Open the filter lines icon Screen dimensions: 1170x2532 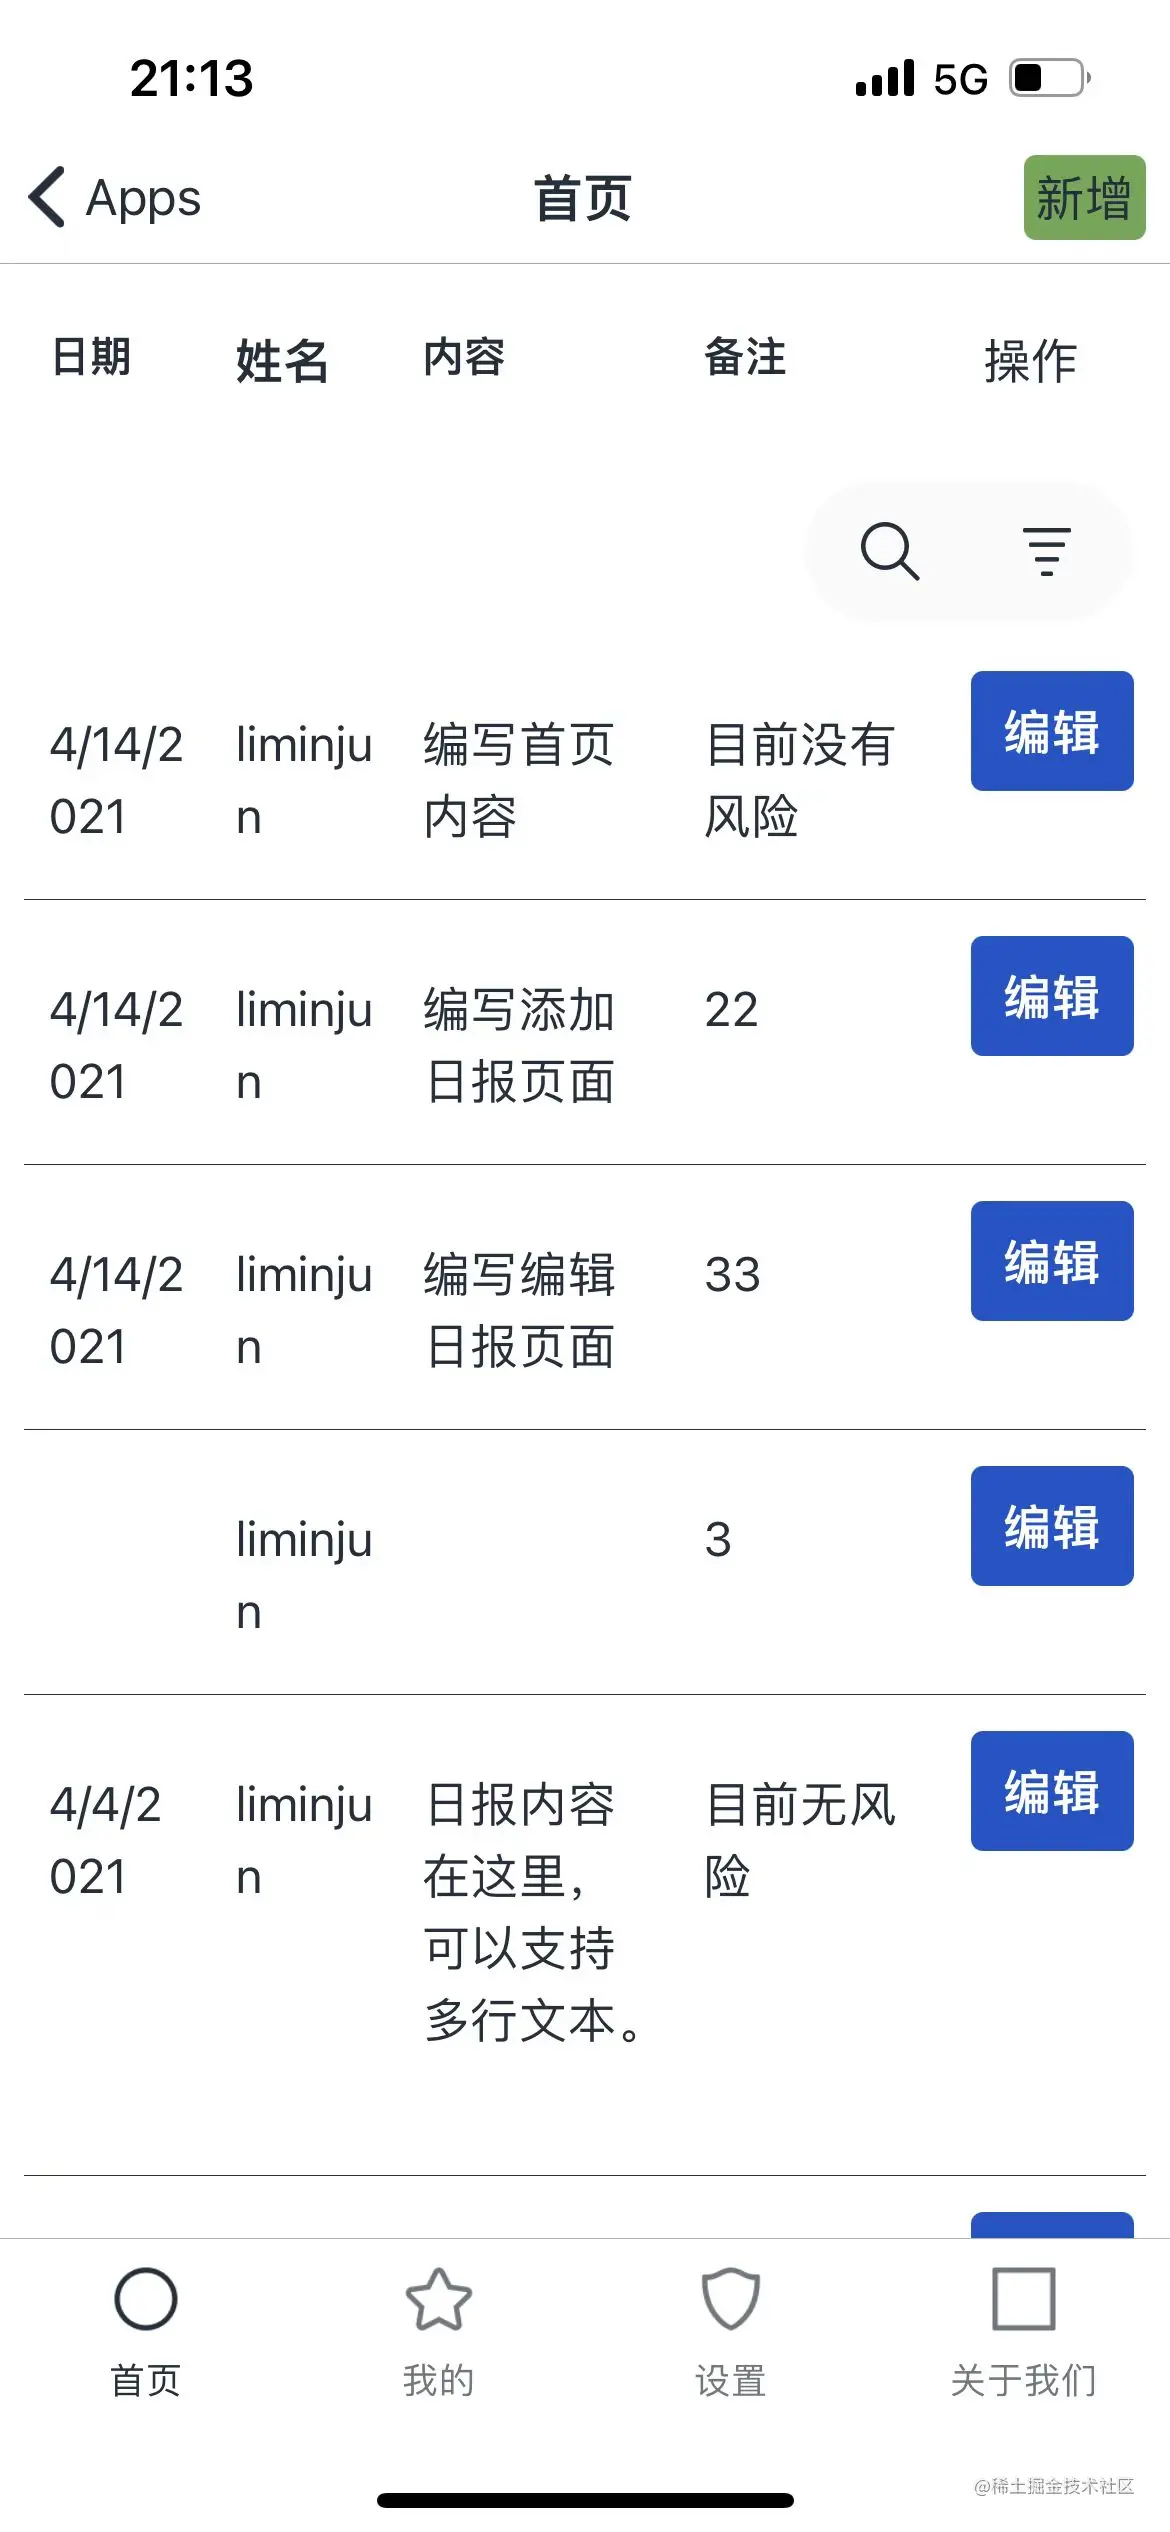click(1047, 551)
